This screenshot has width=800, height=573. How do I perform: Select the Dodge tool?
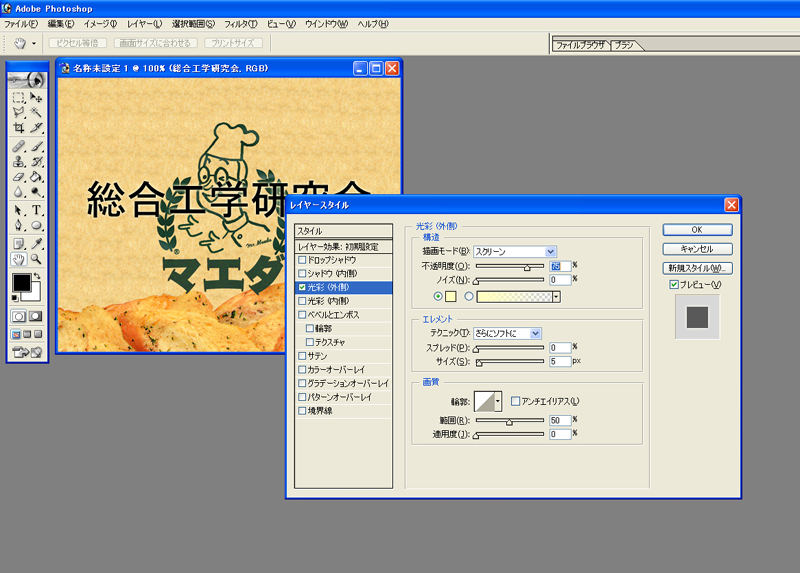(x=36, y=192)
